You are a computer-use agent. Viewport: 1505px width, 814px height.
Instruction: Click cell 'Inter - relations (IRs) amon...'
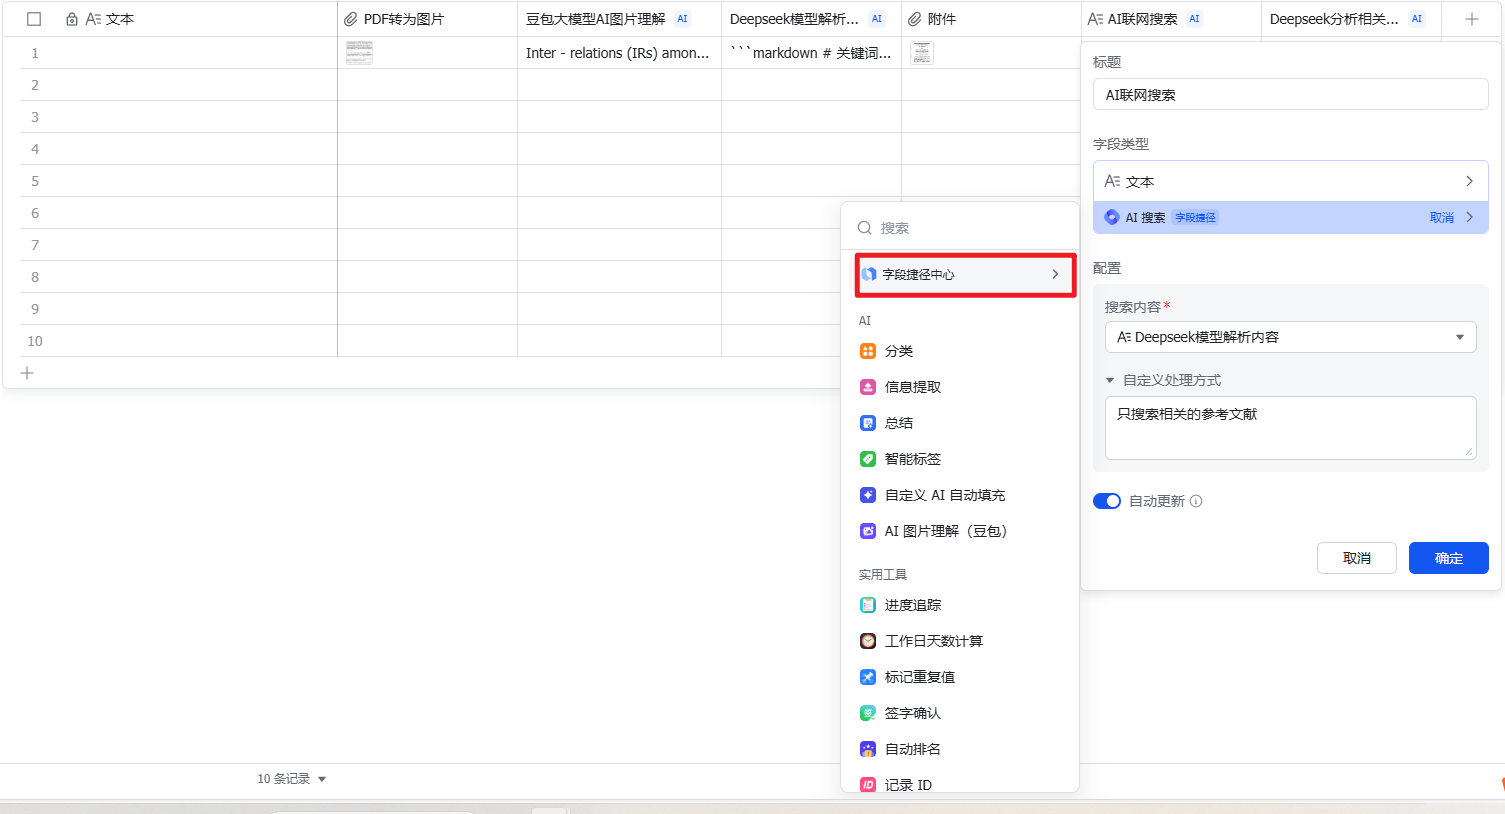pos(619,53)
